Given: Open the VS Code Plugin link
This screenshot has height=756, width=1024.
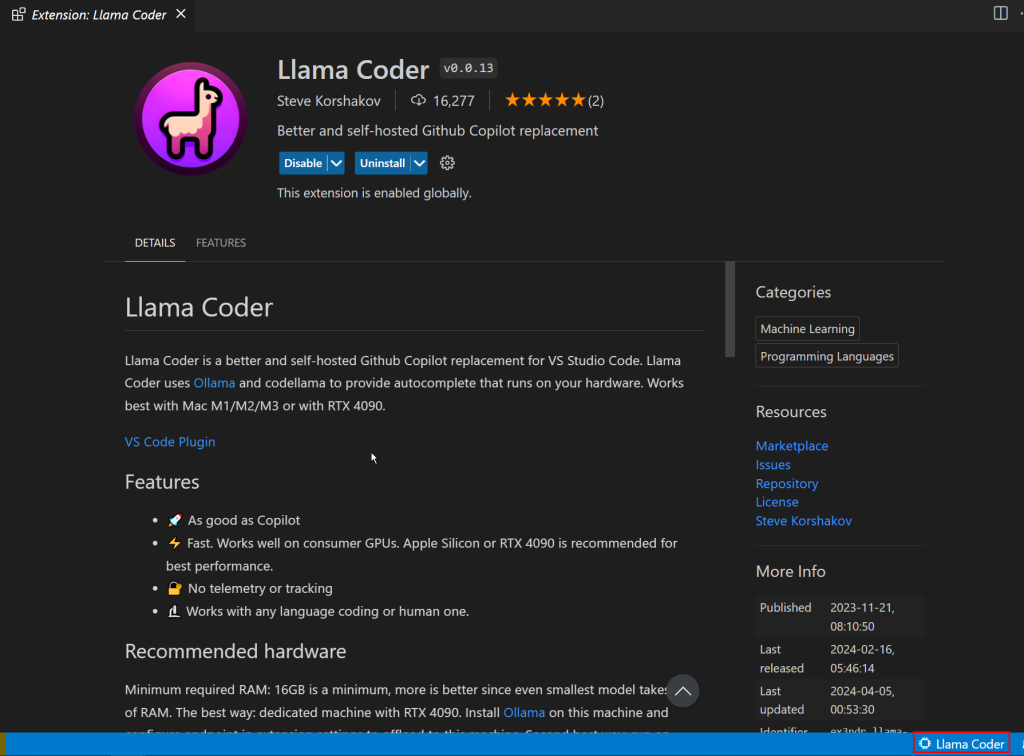Looking at the screenshot, I should (x=170, y=441).
